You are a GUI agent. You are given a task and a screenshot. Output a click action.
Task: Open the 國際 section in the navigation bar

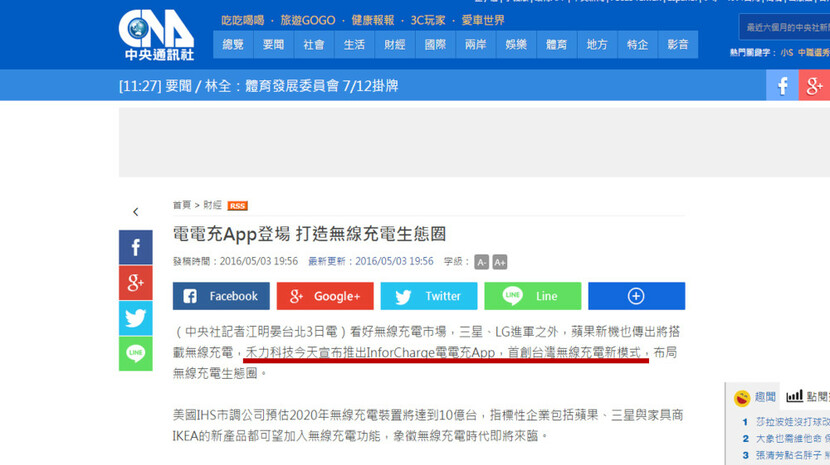pos(435,45)
